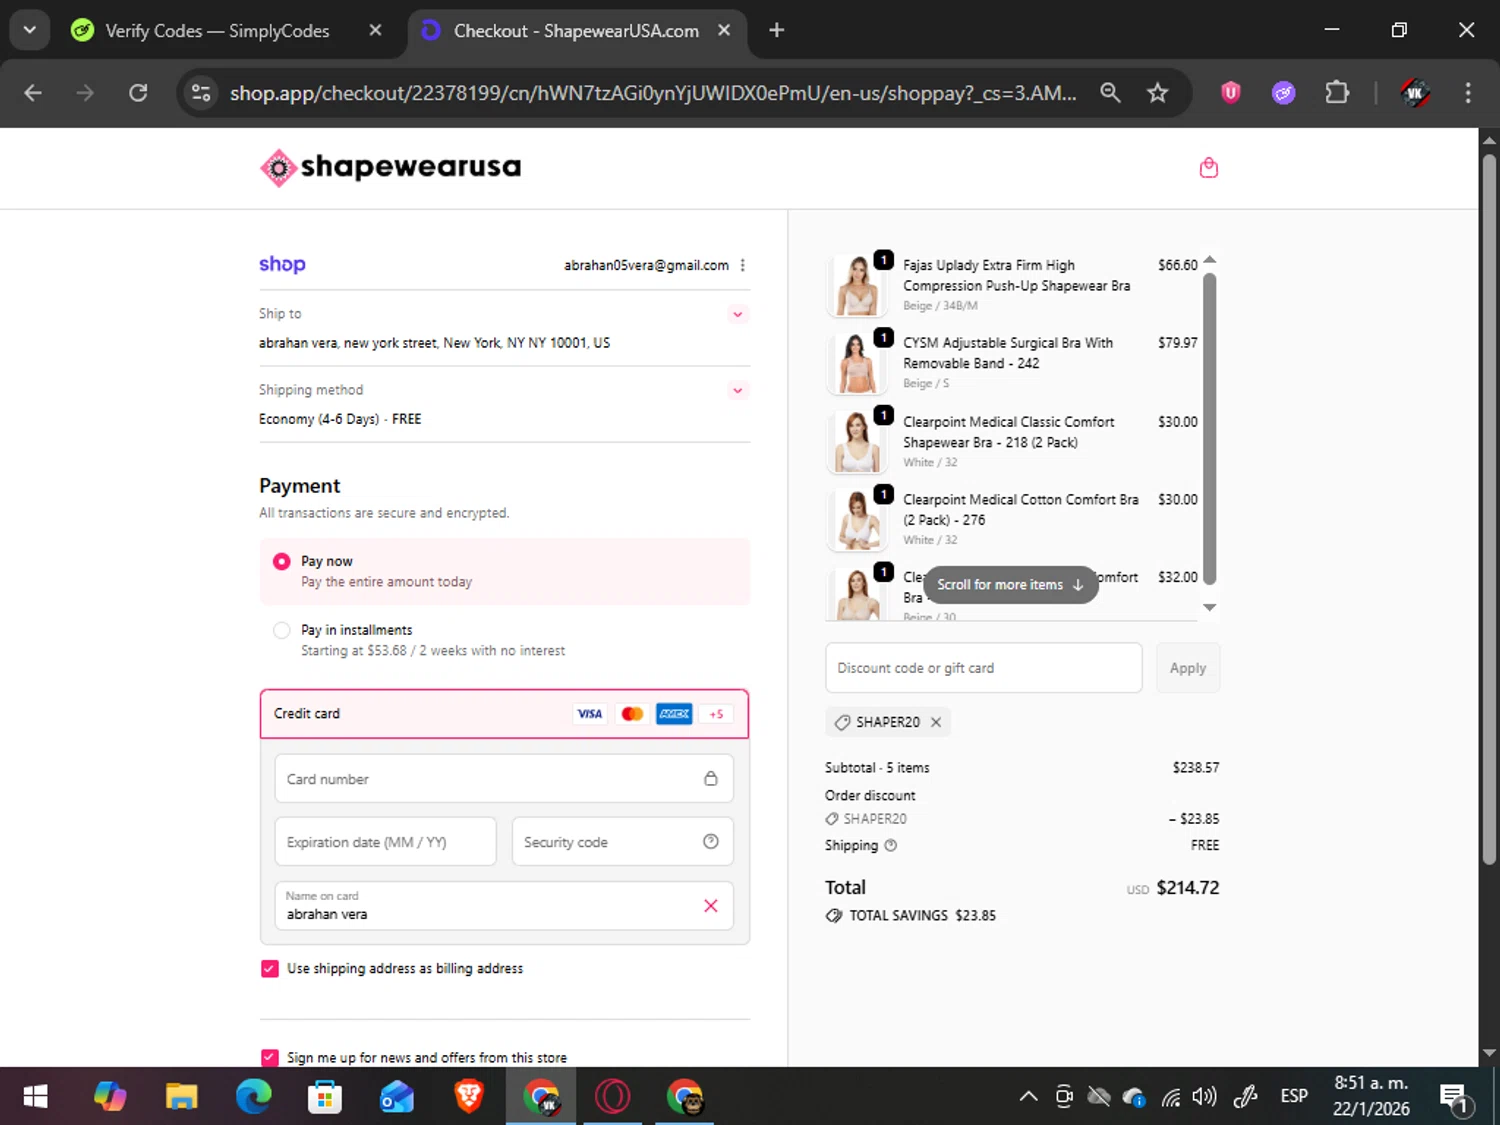Image resolution: width=1500 pixels, height=1125 pixels.
Task: Click scroll down arrow in item list
Action: [x=1209, y=607]
